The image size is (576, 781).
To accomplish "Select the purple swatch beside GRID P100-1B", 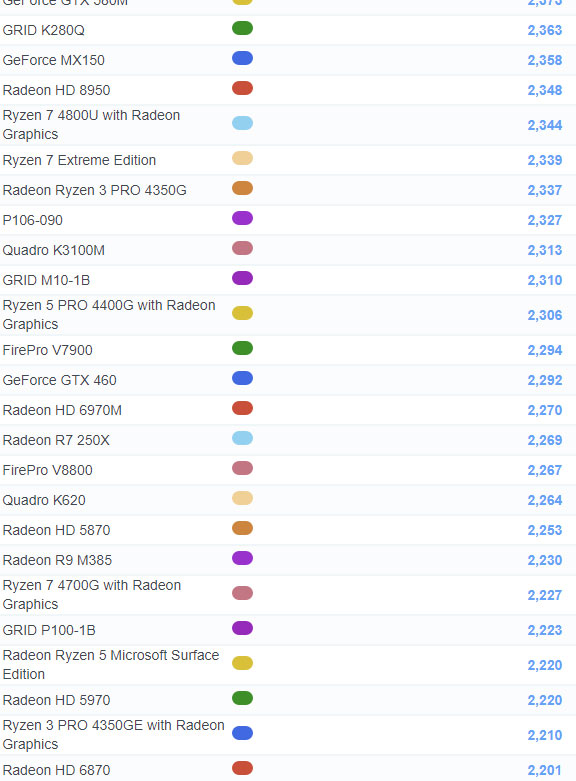I will (x=242, y=628).
